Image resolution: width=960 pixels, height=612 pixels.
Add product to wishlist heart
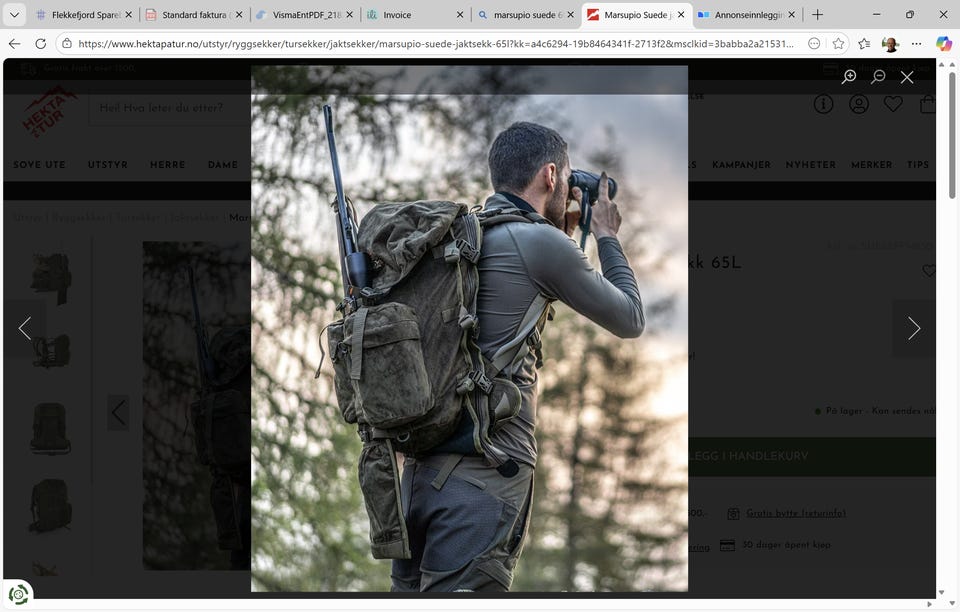point(929,270)
